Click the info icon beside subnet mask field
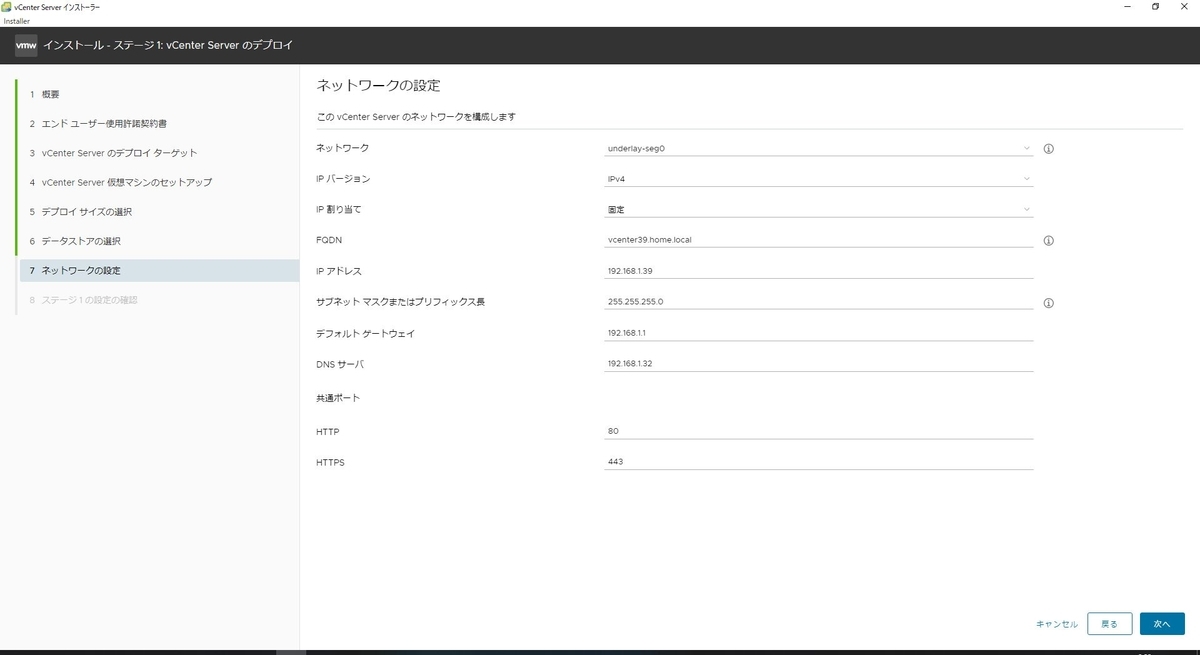 [x=1049, y=303]
